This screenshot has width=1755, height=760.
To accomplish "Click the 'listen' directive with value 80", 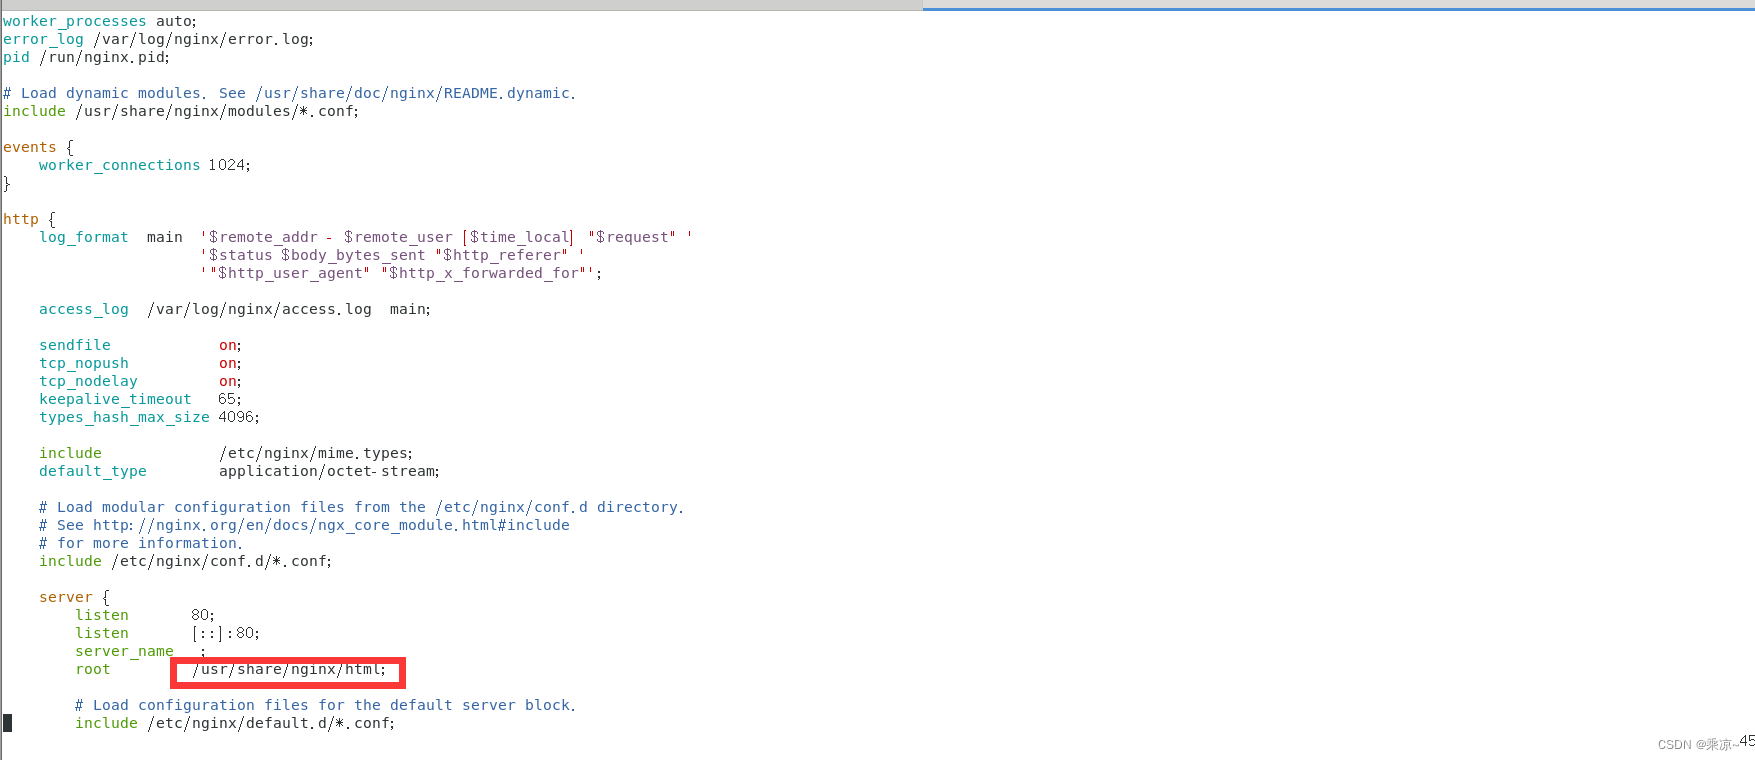I will point(102,615).
